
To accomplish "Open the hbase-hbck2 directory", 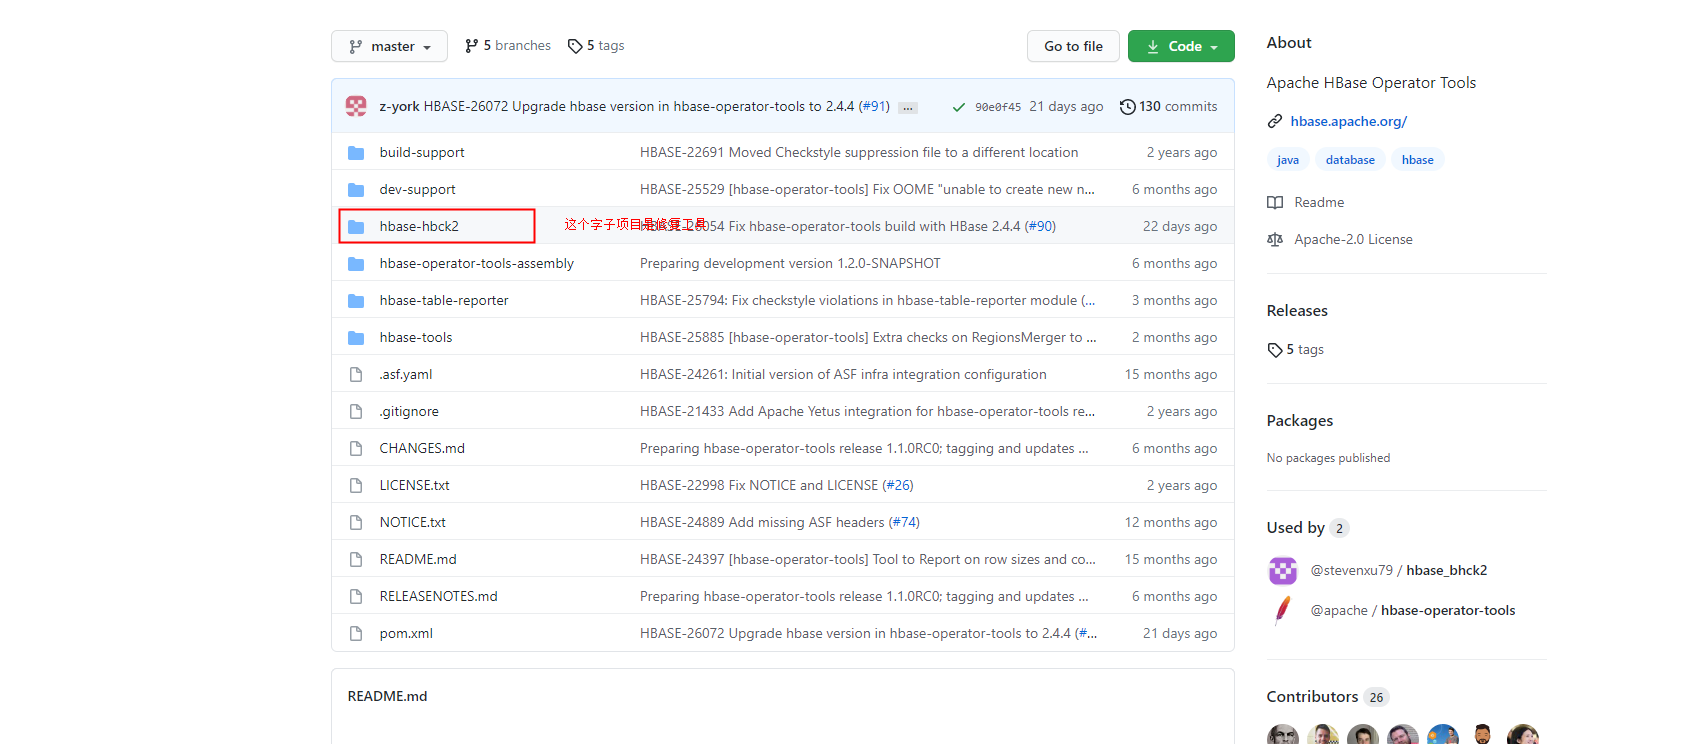I will click(419, 226).
